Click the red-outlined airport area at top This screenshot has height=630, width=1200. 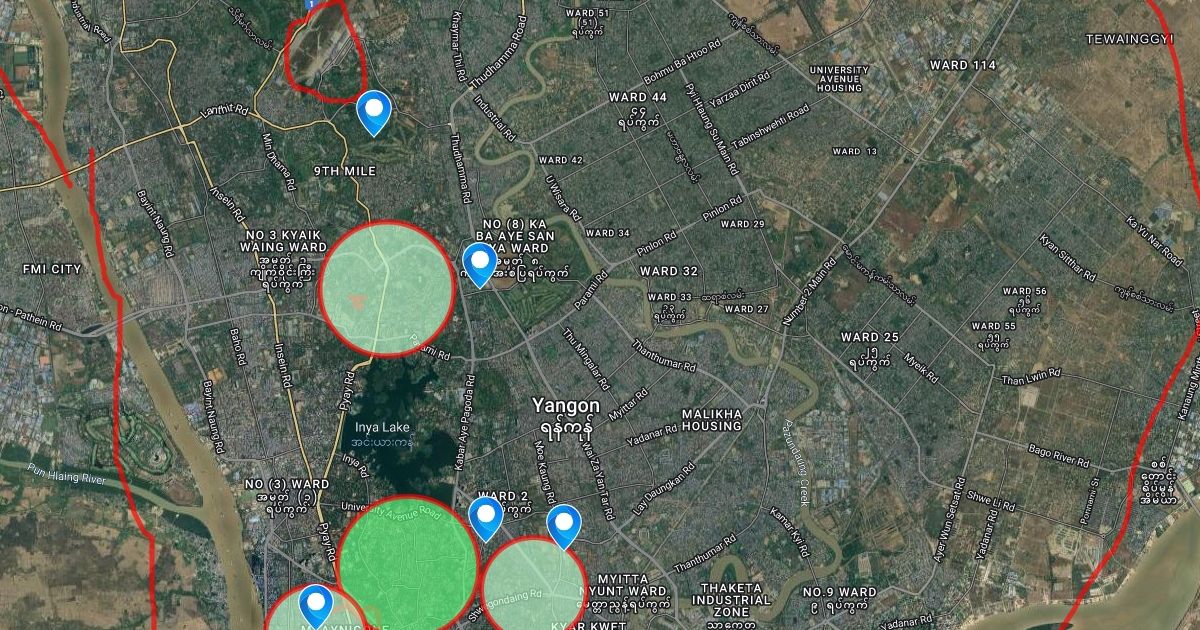[x=324, y=50]
